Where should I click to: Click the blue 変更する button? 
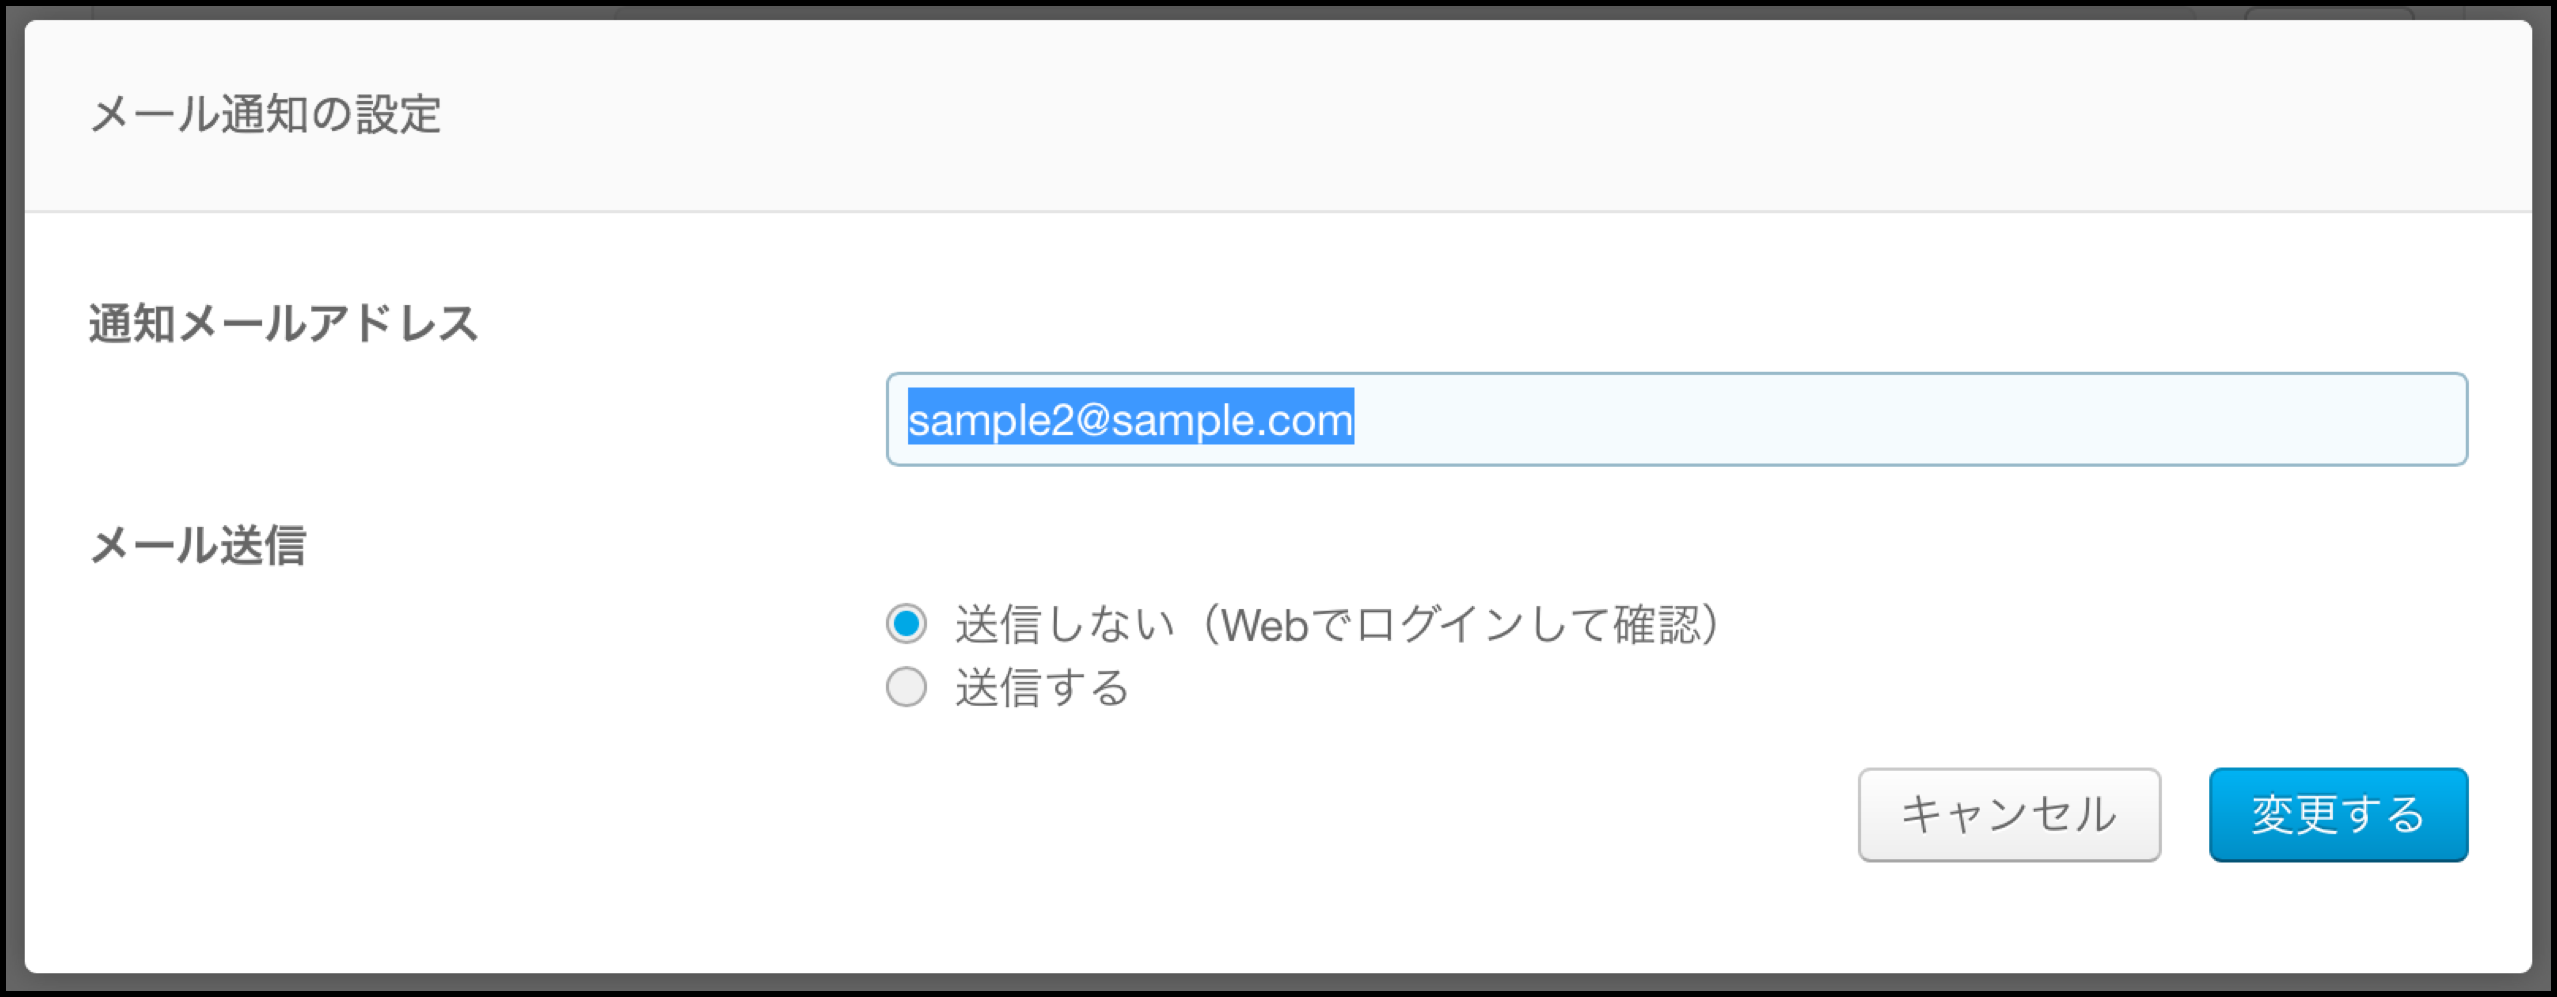tap(2338, 814)
